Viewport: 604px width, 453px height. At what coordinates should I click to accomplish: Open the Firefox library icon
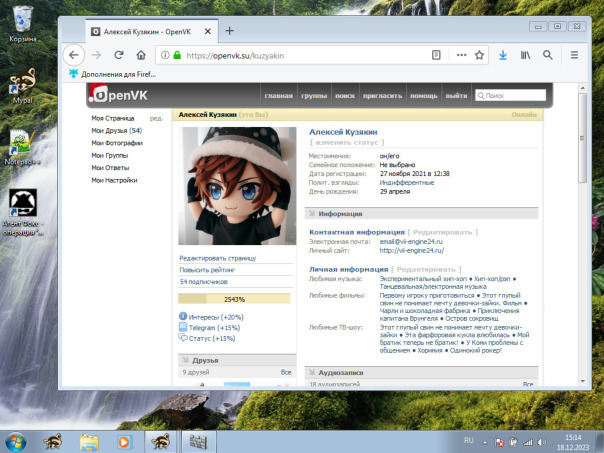pyautogui.click(x=525, y=55)
